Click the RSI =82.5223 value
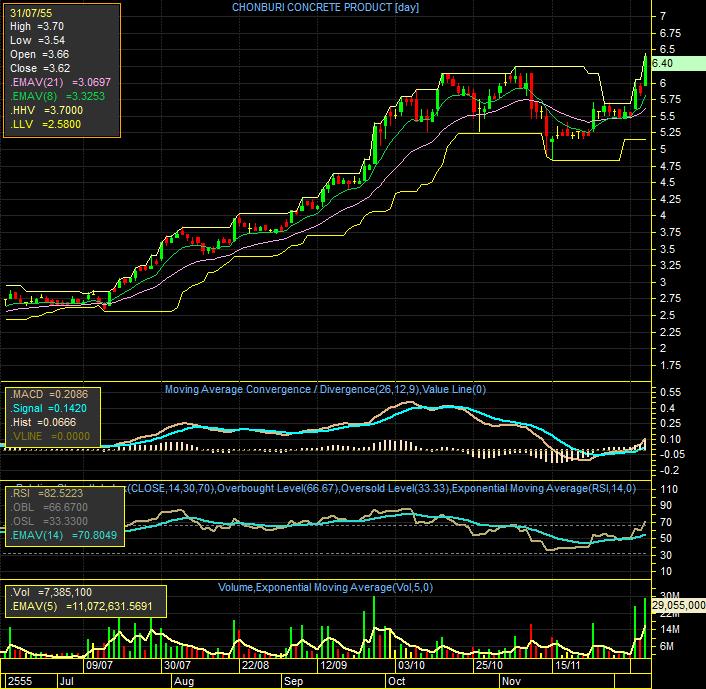Image resolution: width=706 pixels, height=689 pixels. 46,494
